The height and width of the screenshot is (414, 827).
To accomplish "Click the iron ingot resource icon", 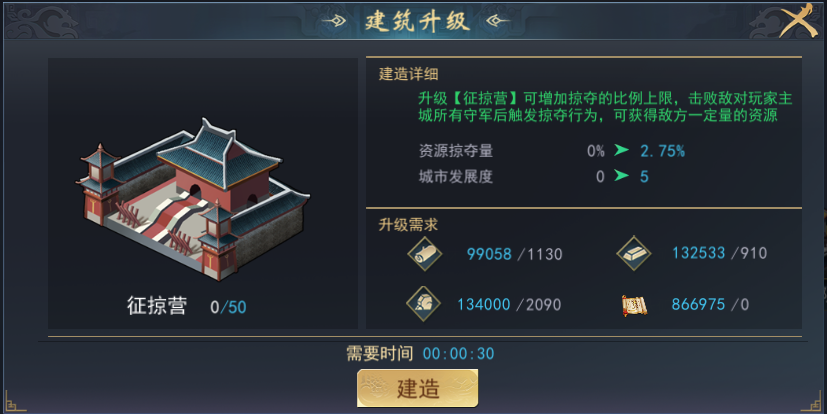I will click(x=634, y=253).
